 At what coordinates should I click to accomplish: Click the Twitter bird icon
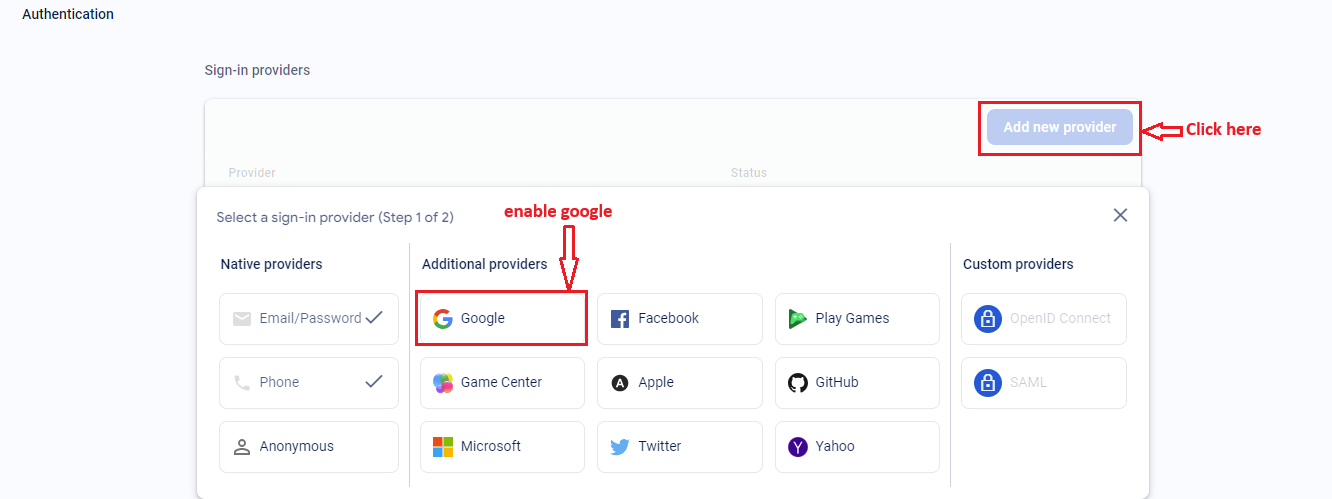point(620,447)
